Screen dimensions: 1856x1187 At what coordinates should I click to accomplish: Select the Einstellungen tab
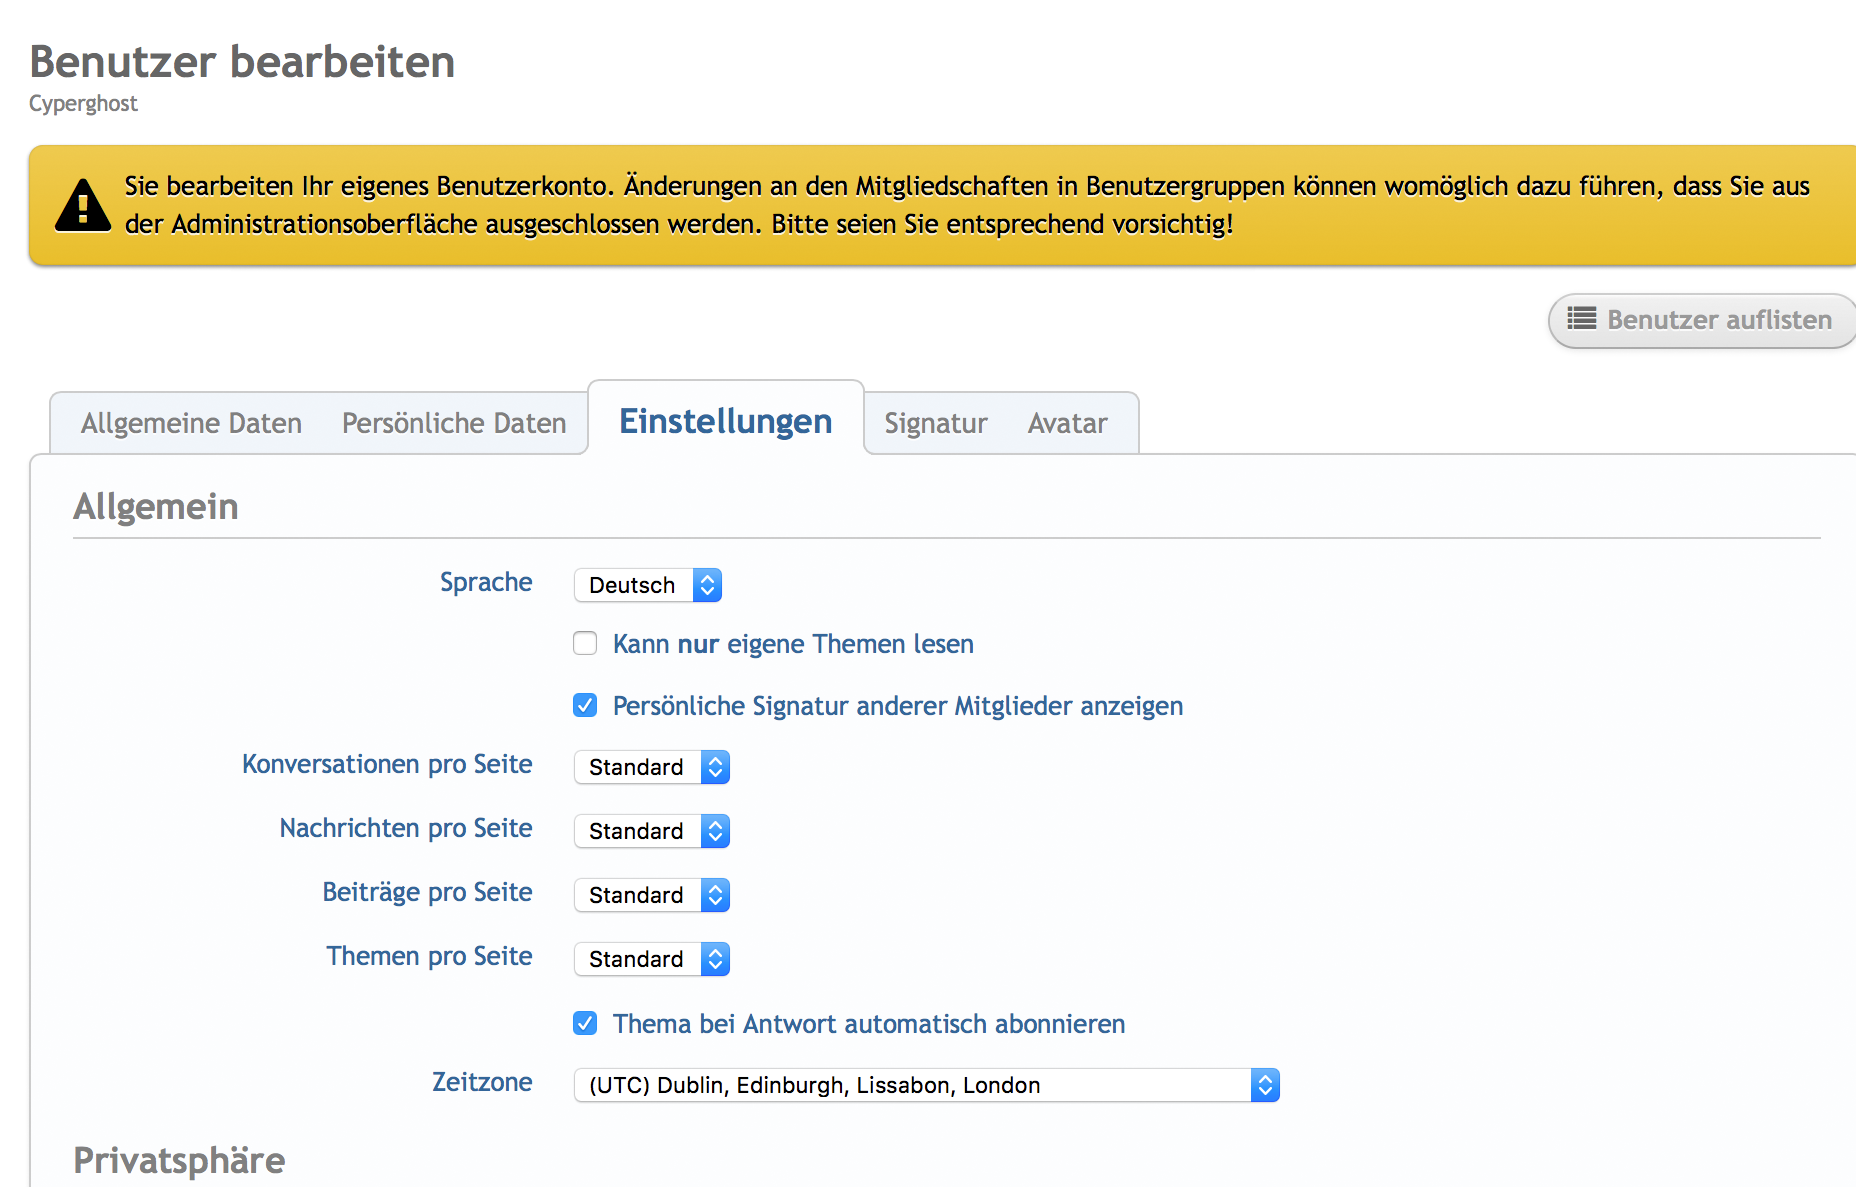pyautogui.click(x=725, y=421)
